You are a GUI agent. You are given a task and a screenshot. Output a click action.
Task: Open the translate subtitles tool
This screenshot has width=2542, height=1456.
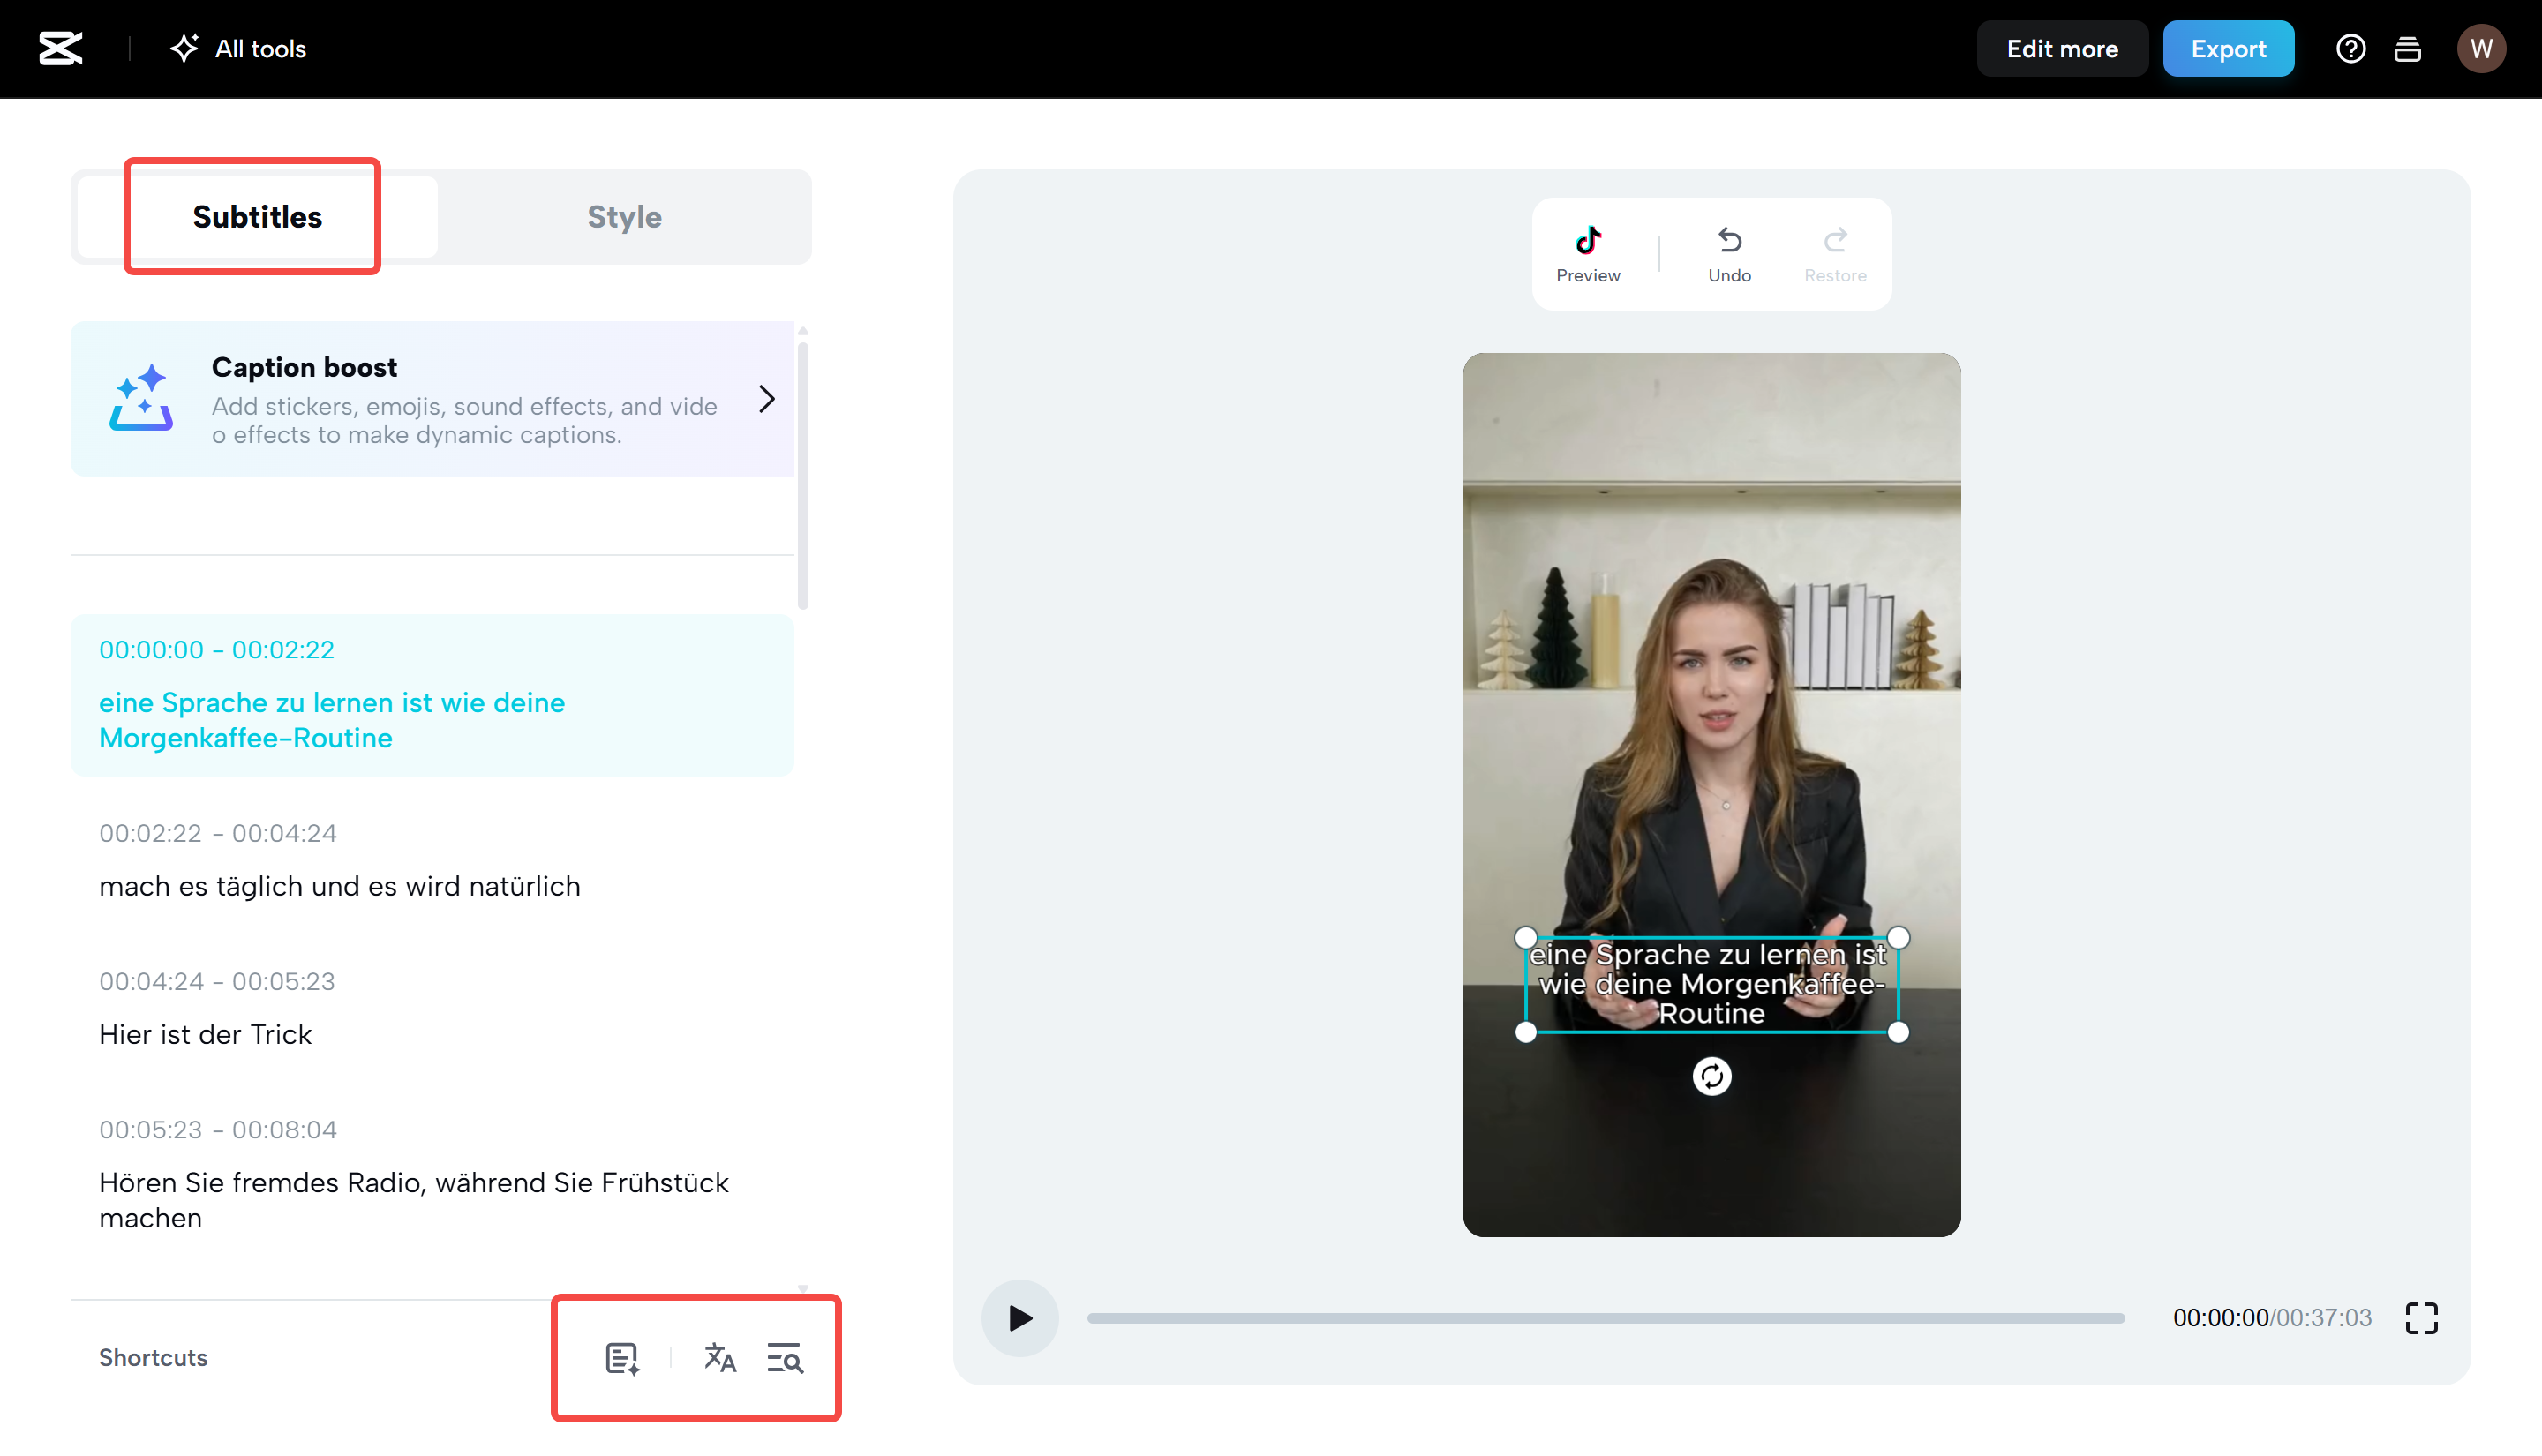720,1358
